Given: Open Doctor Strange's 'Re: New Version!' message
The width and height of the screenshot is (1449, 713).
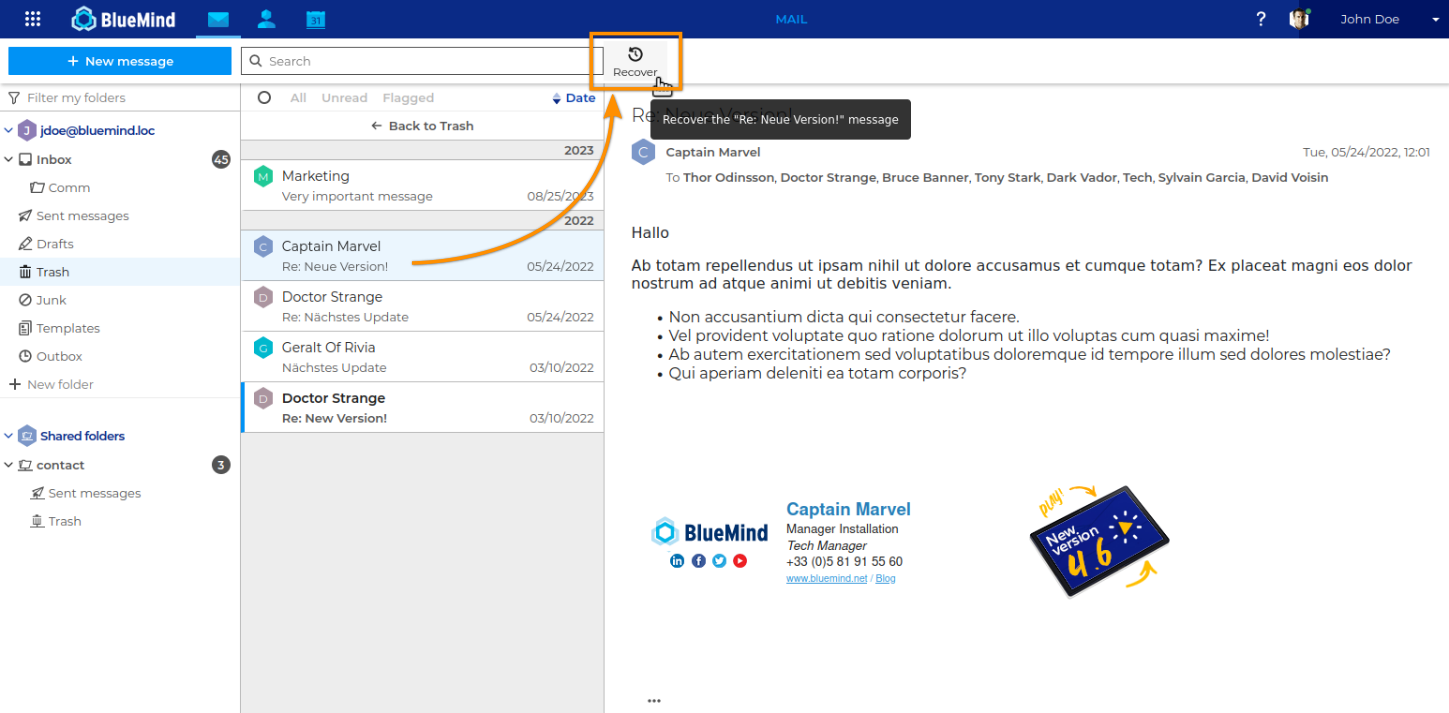Looking at the screenshot, I should [422, 407].
